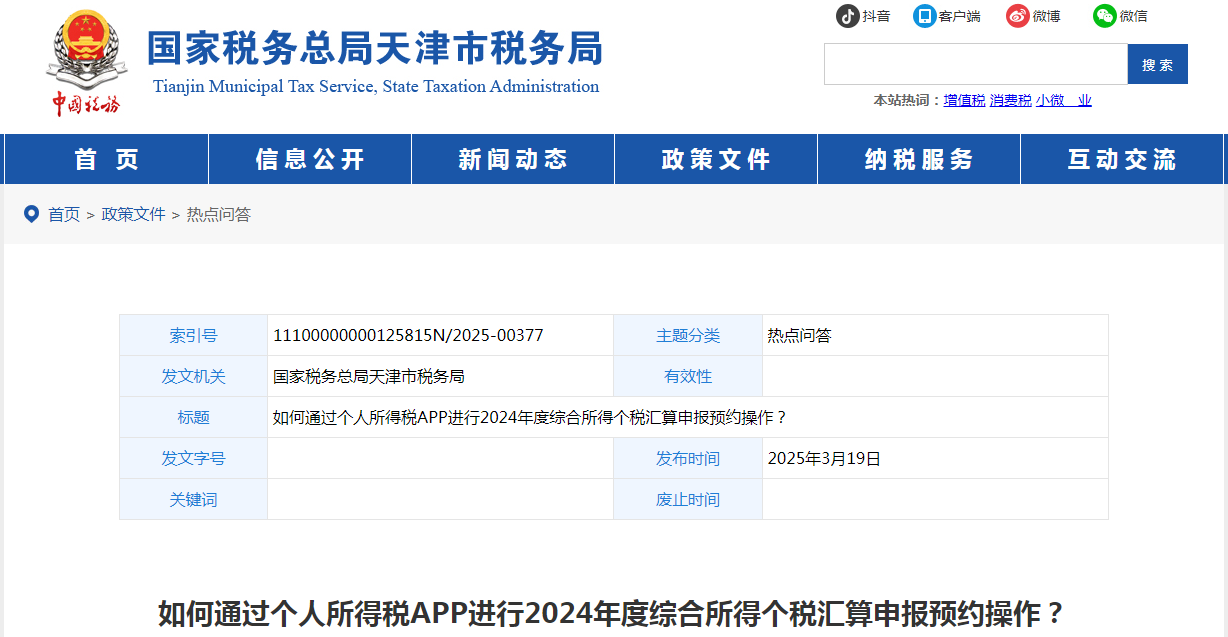
Task: Open the 客户端 client app icon
Action: click(924, 16)
